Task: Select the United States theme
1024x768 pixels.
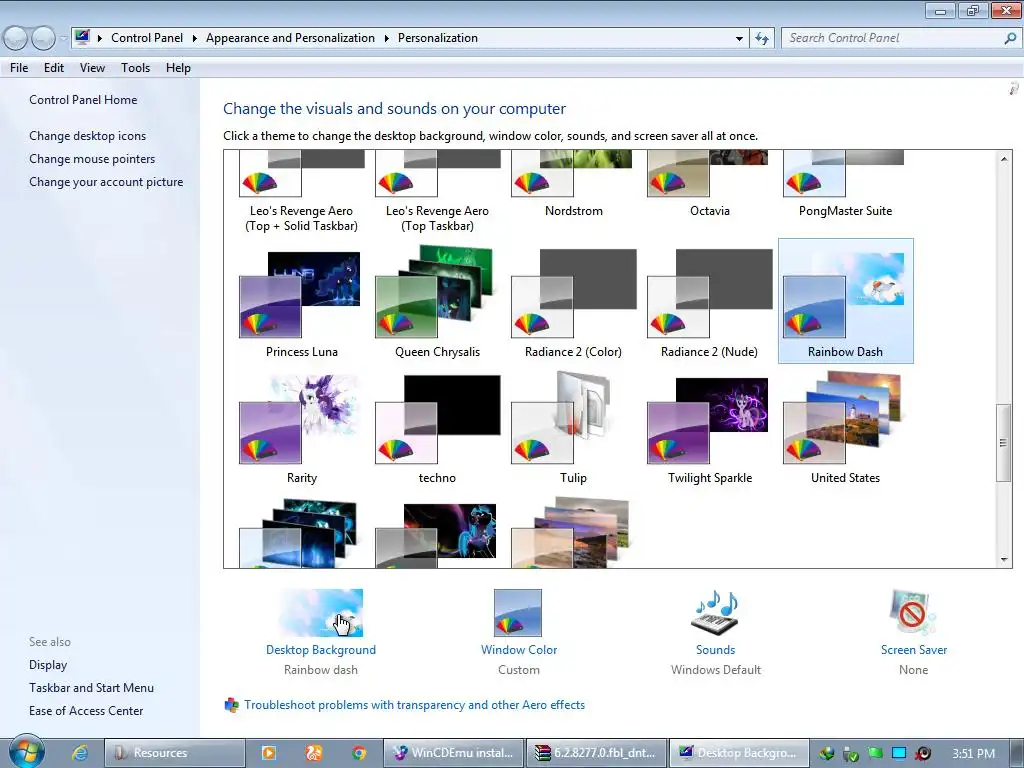Action: (x=845, y=428)
